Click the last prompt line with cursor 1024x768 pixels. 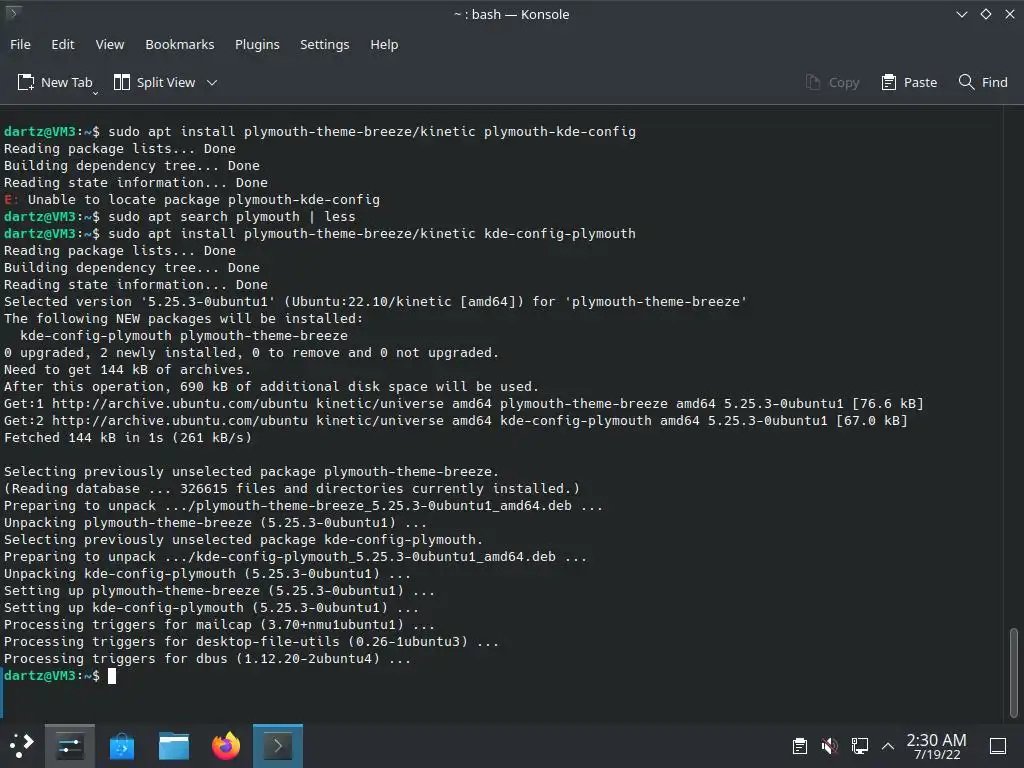(60, 676)
